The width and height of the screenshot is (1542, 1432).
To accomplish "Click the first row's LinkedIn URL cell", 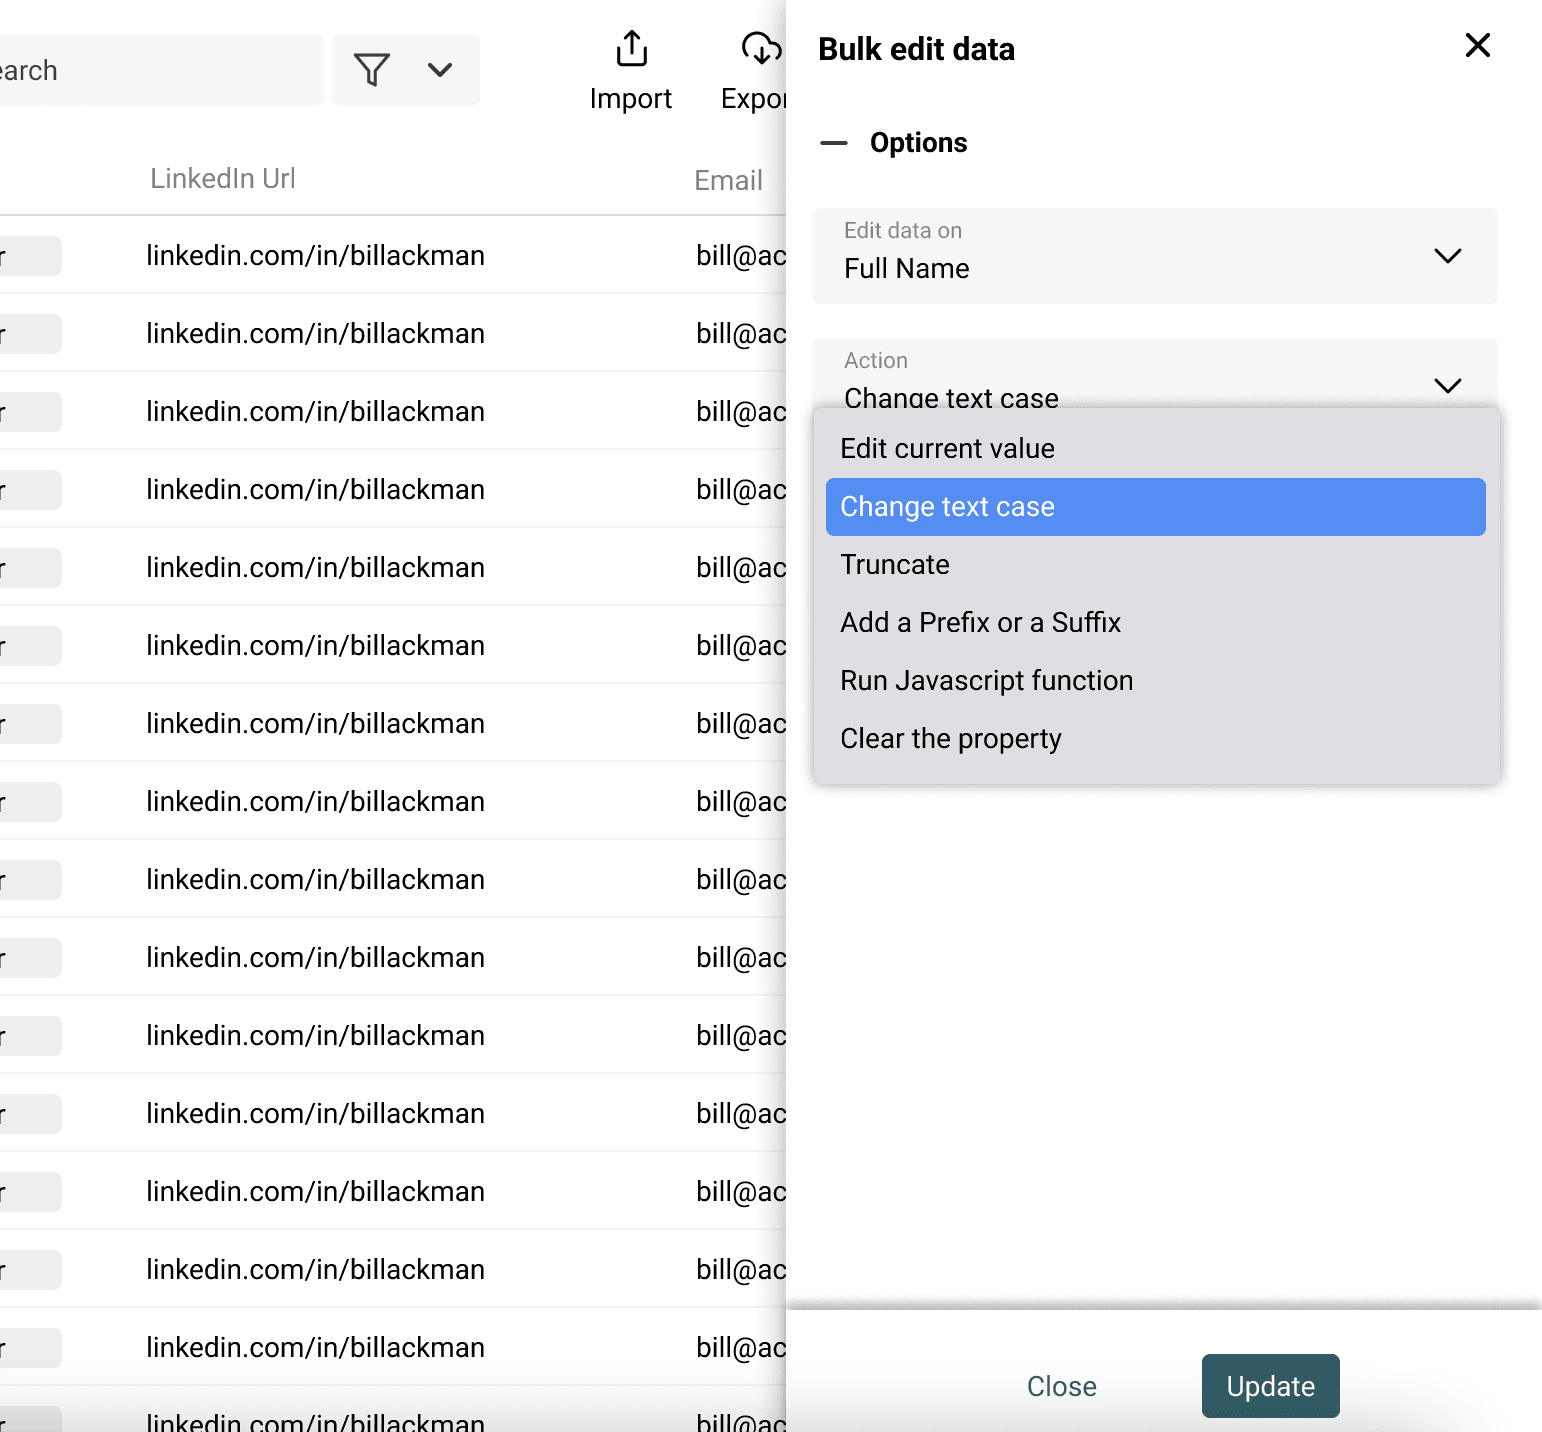I will [315, 256].
